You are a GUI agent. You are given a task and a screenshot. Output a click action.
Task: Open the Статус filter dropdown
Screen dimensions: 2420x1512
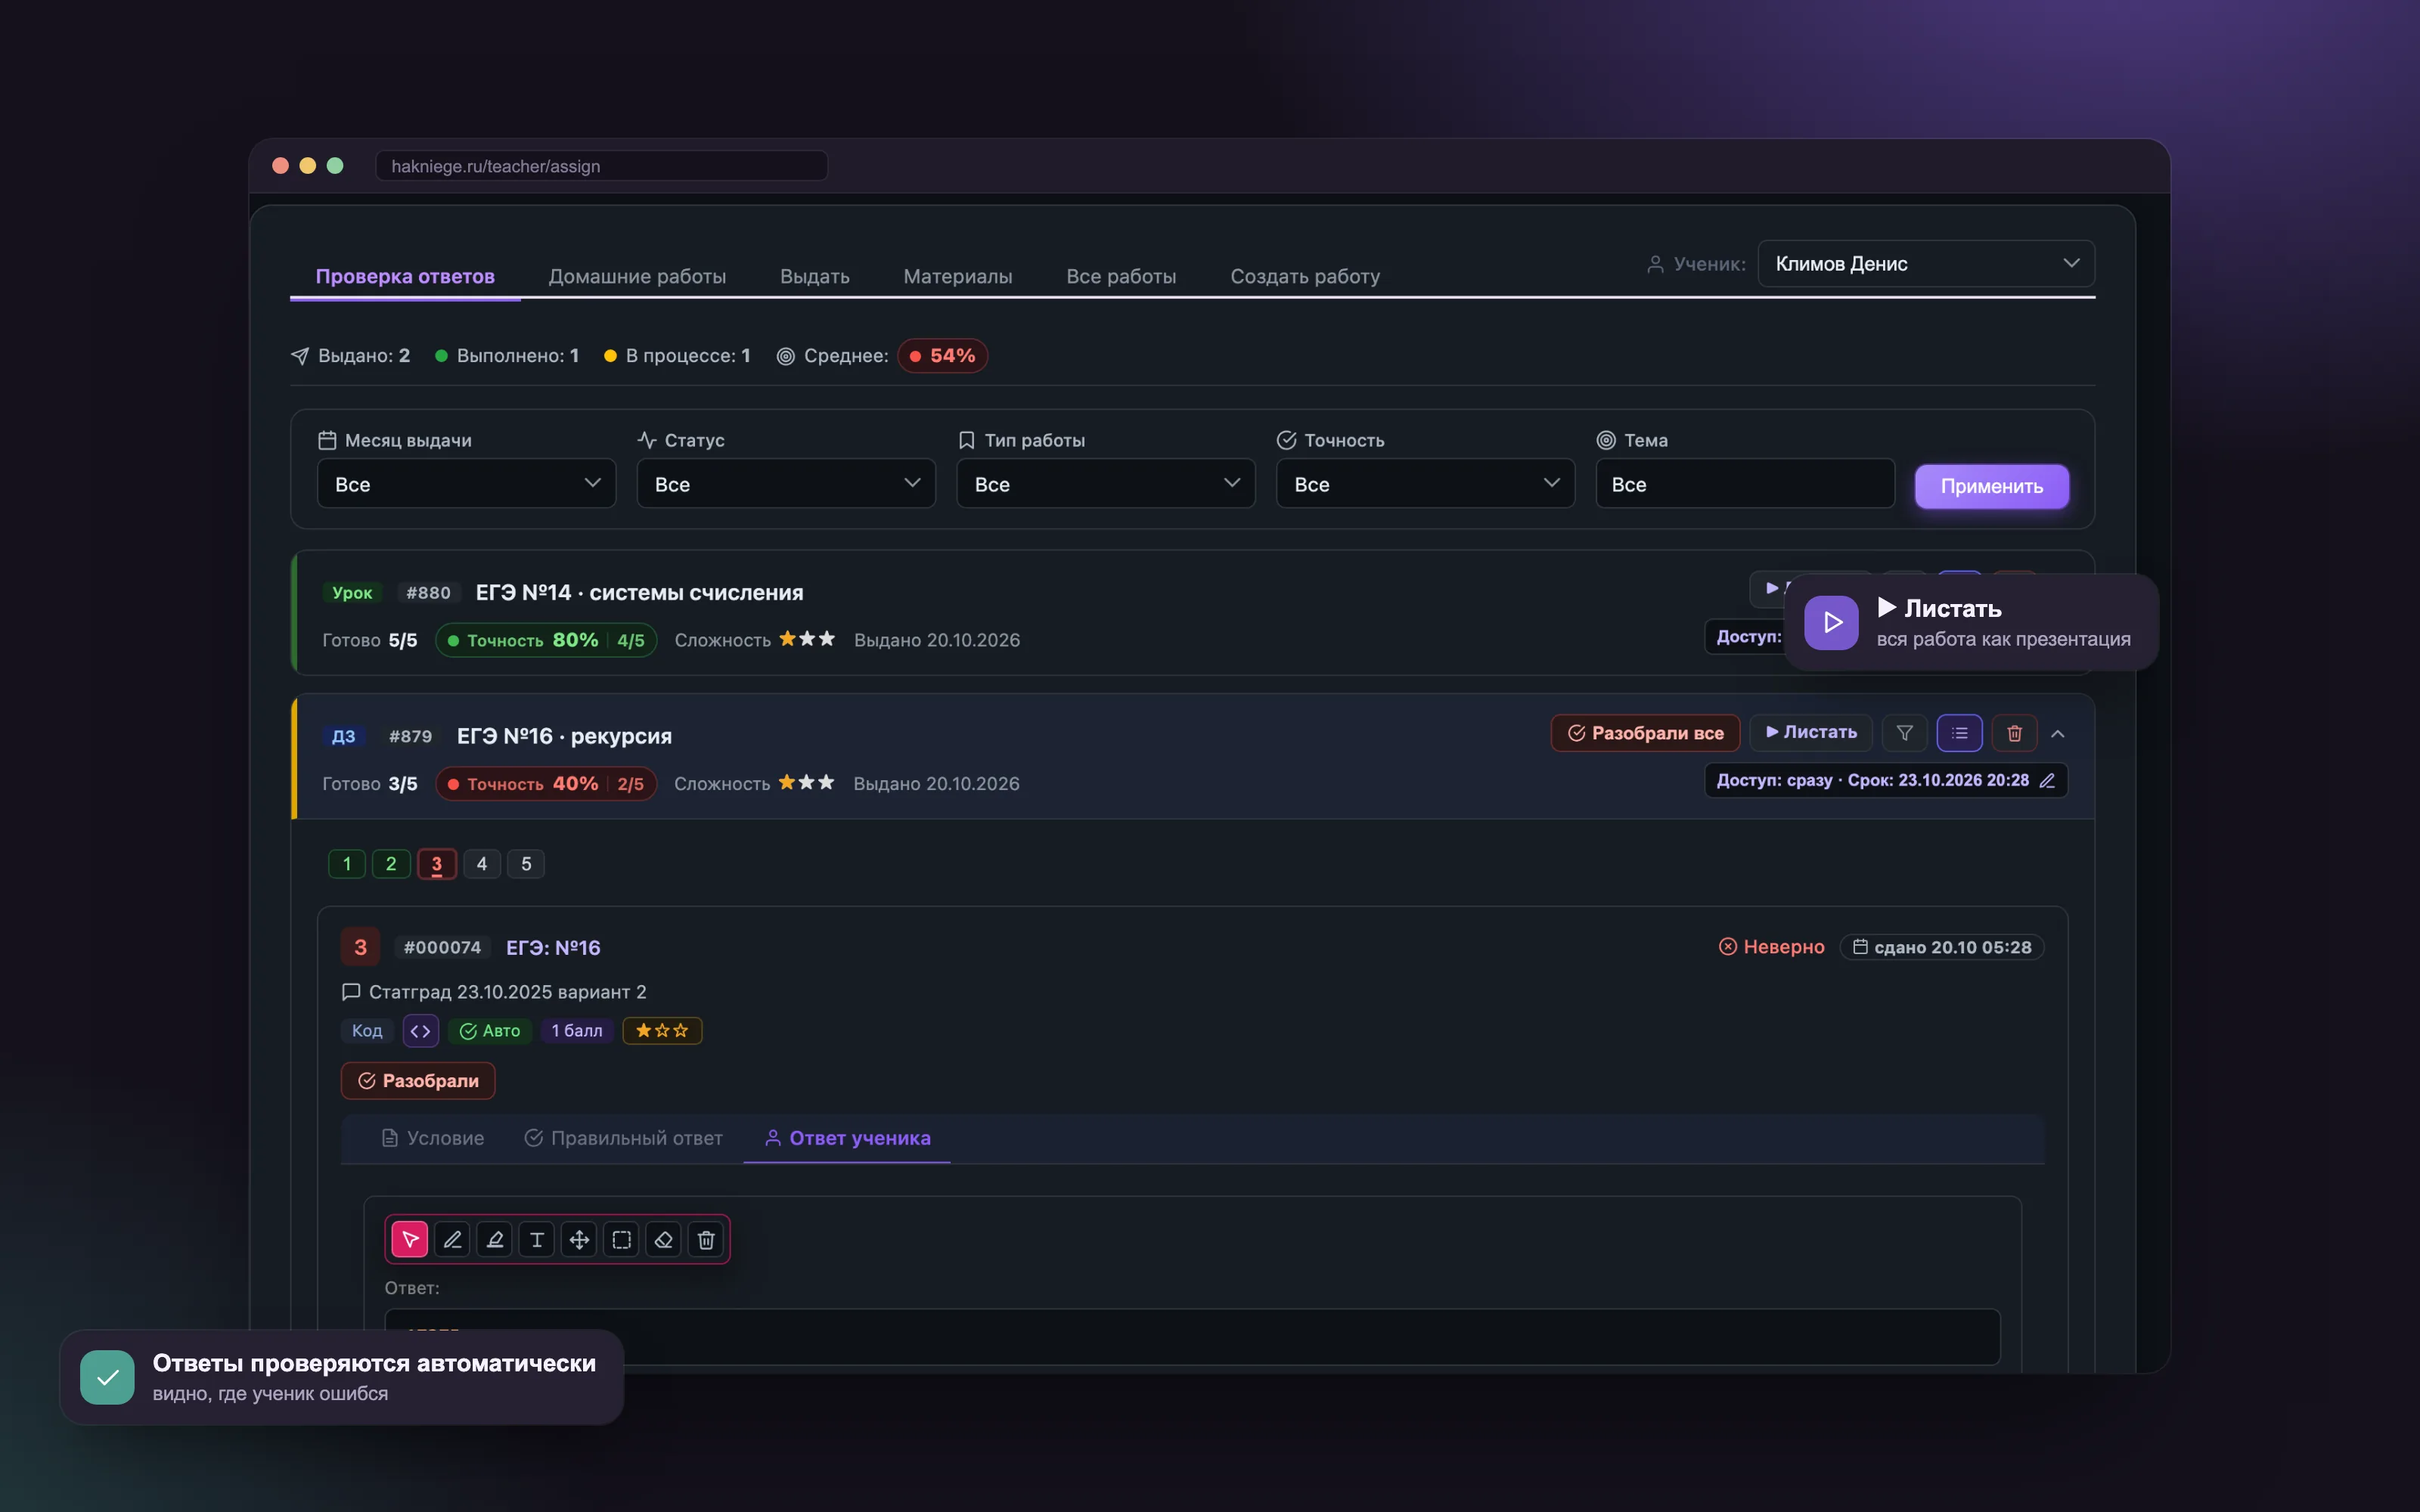786,484
